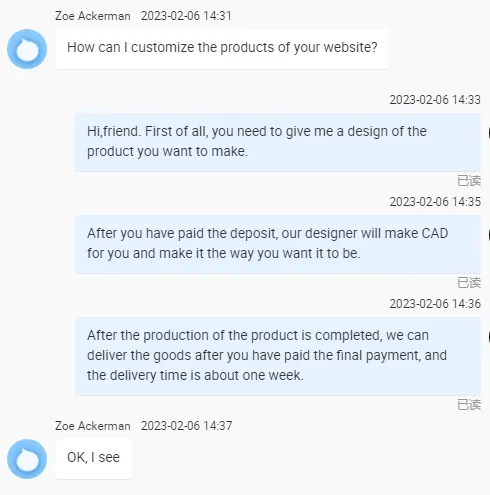Click the 14:31 timestamp
Screen dimensions: 490x495
coord(186,16)
